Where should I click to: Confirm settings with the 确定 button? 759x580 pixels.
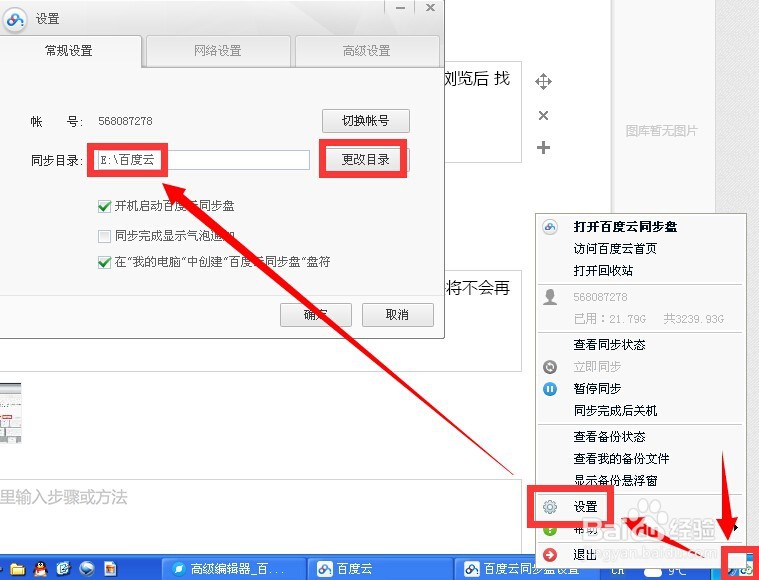point(316,315)
